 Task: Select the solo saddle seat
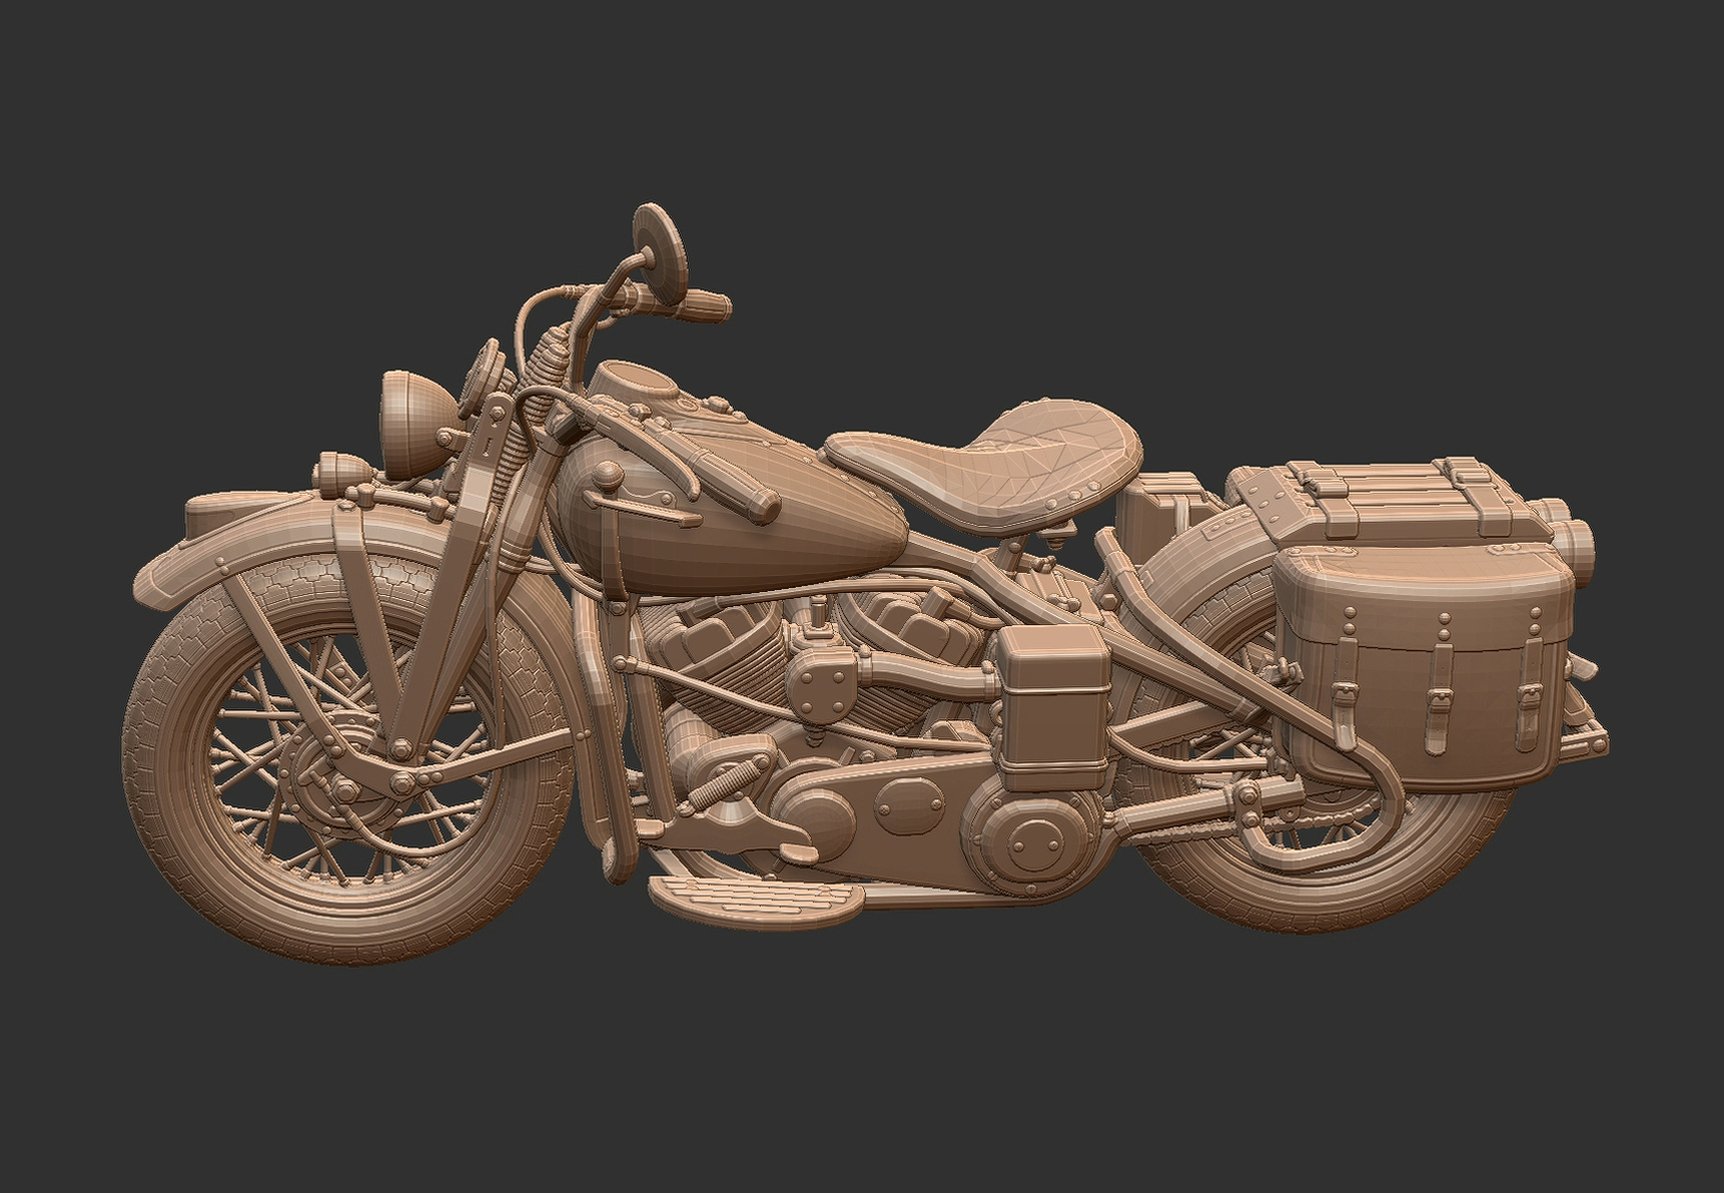tap(985, 465)
